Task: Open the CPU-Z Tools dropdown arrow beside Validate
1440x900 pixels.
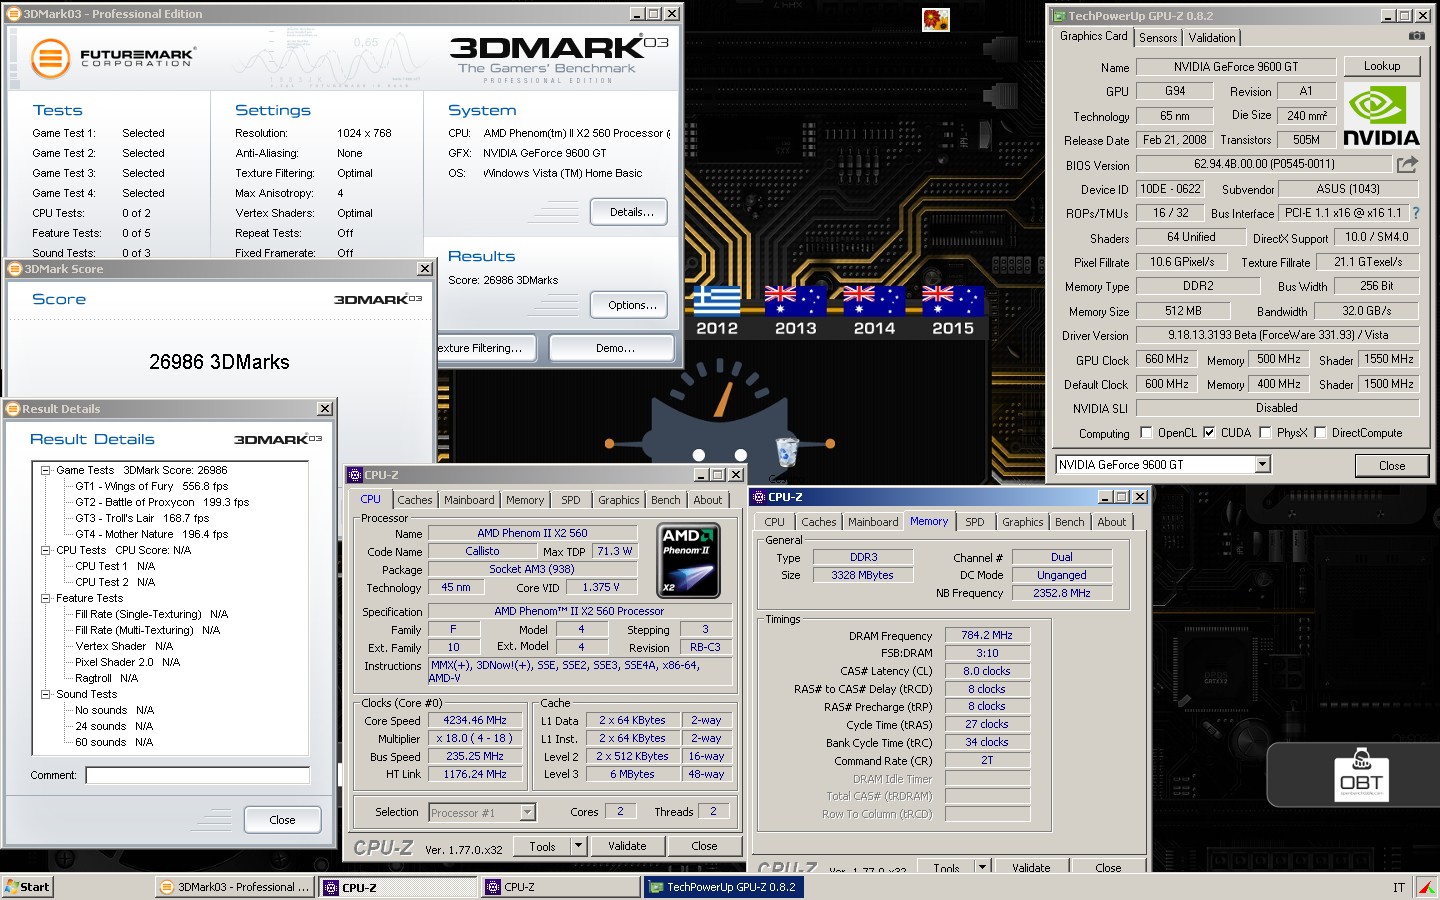Action: (578, 846)
